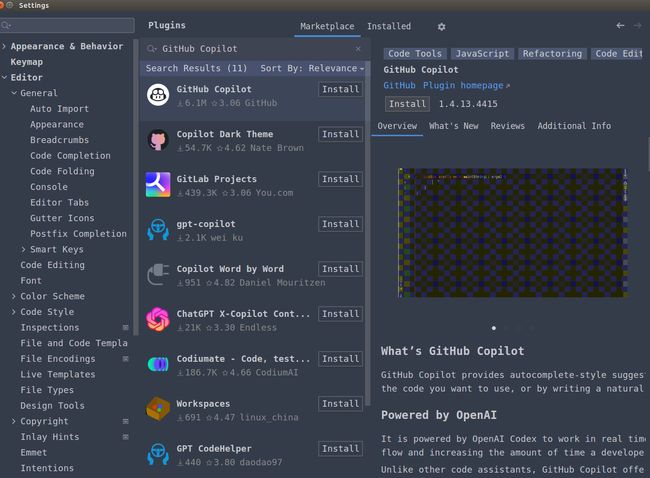Open the Reviews tab
Screen dimensions: 650x478
coord(507,126)
